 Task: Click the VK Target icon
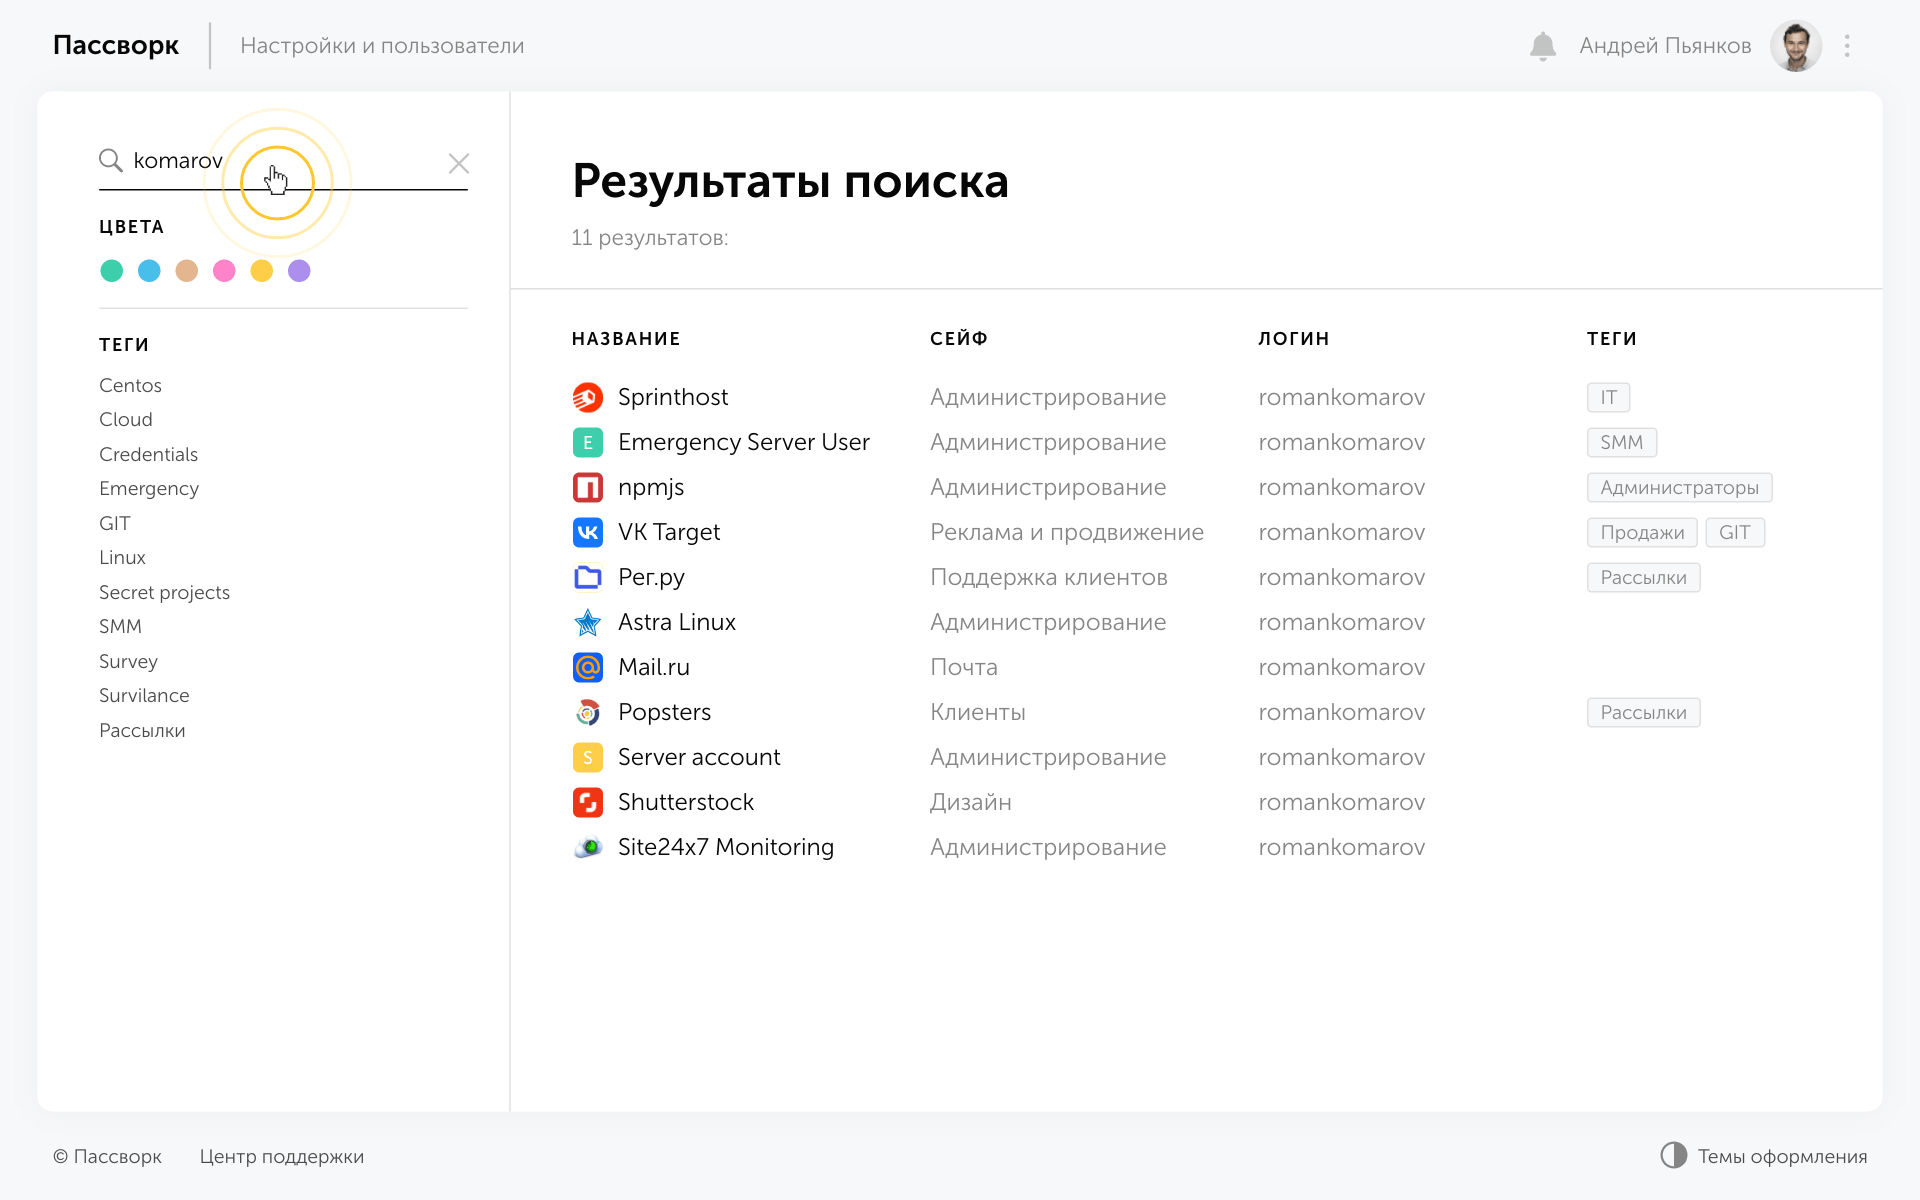tap(588, 532)
